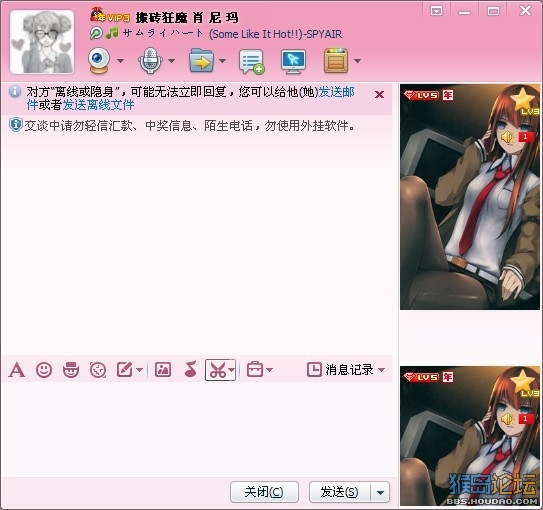
Task: Open the SPYAIR song status text
Action: click(232, 34)
